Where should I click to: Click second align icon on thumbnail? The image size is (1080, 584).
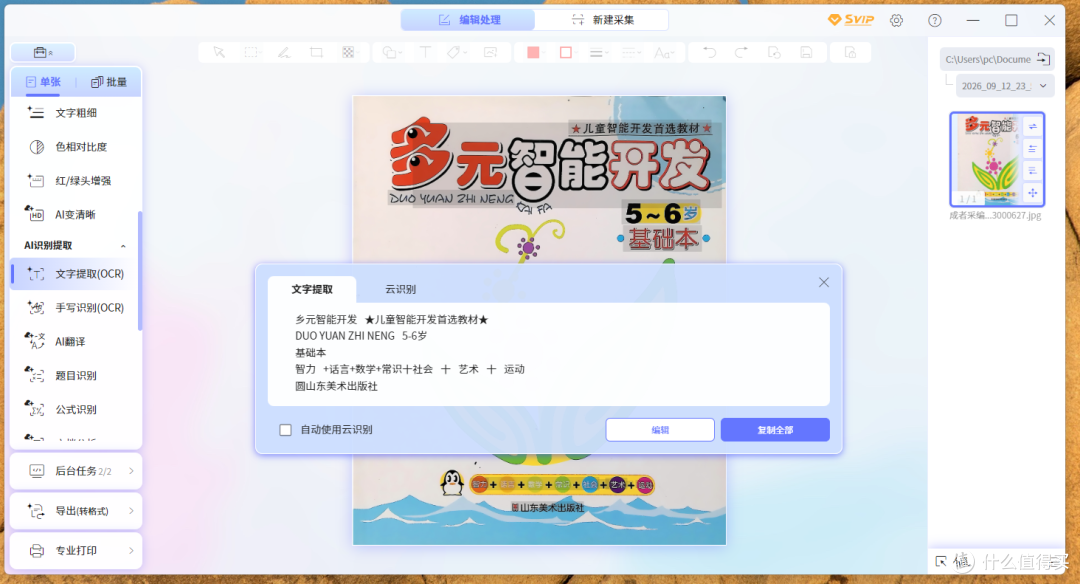[x=1032, y=149]
